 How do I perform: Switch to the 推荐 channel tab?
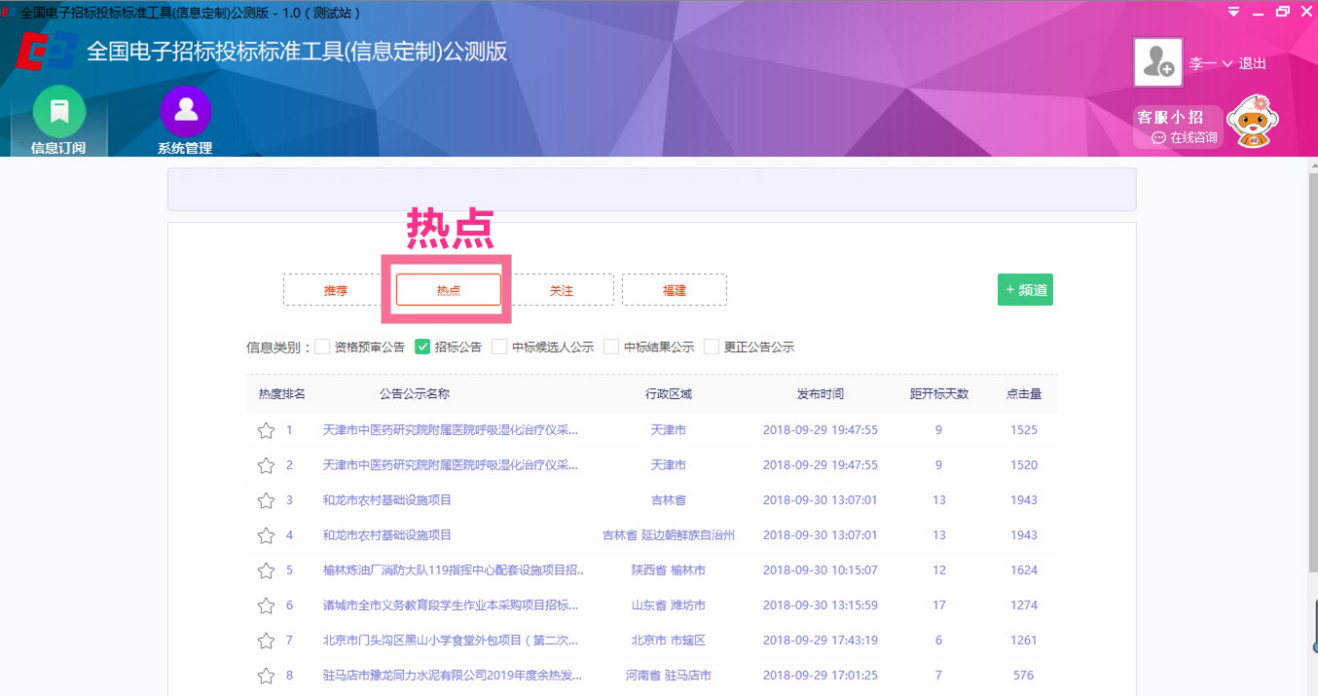pos(335,290)
